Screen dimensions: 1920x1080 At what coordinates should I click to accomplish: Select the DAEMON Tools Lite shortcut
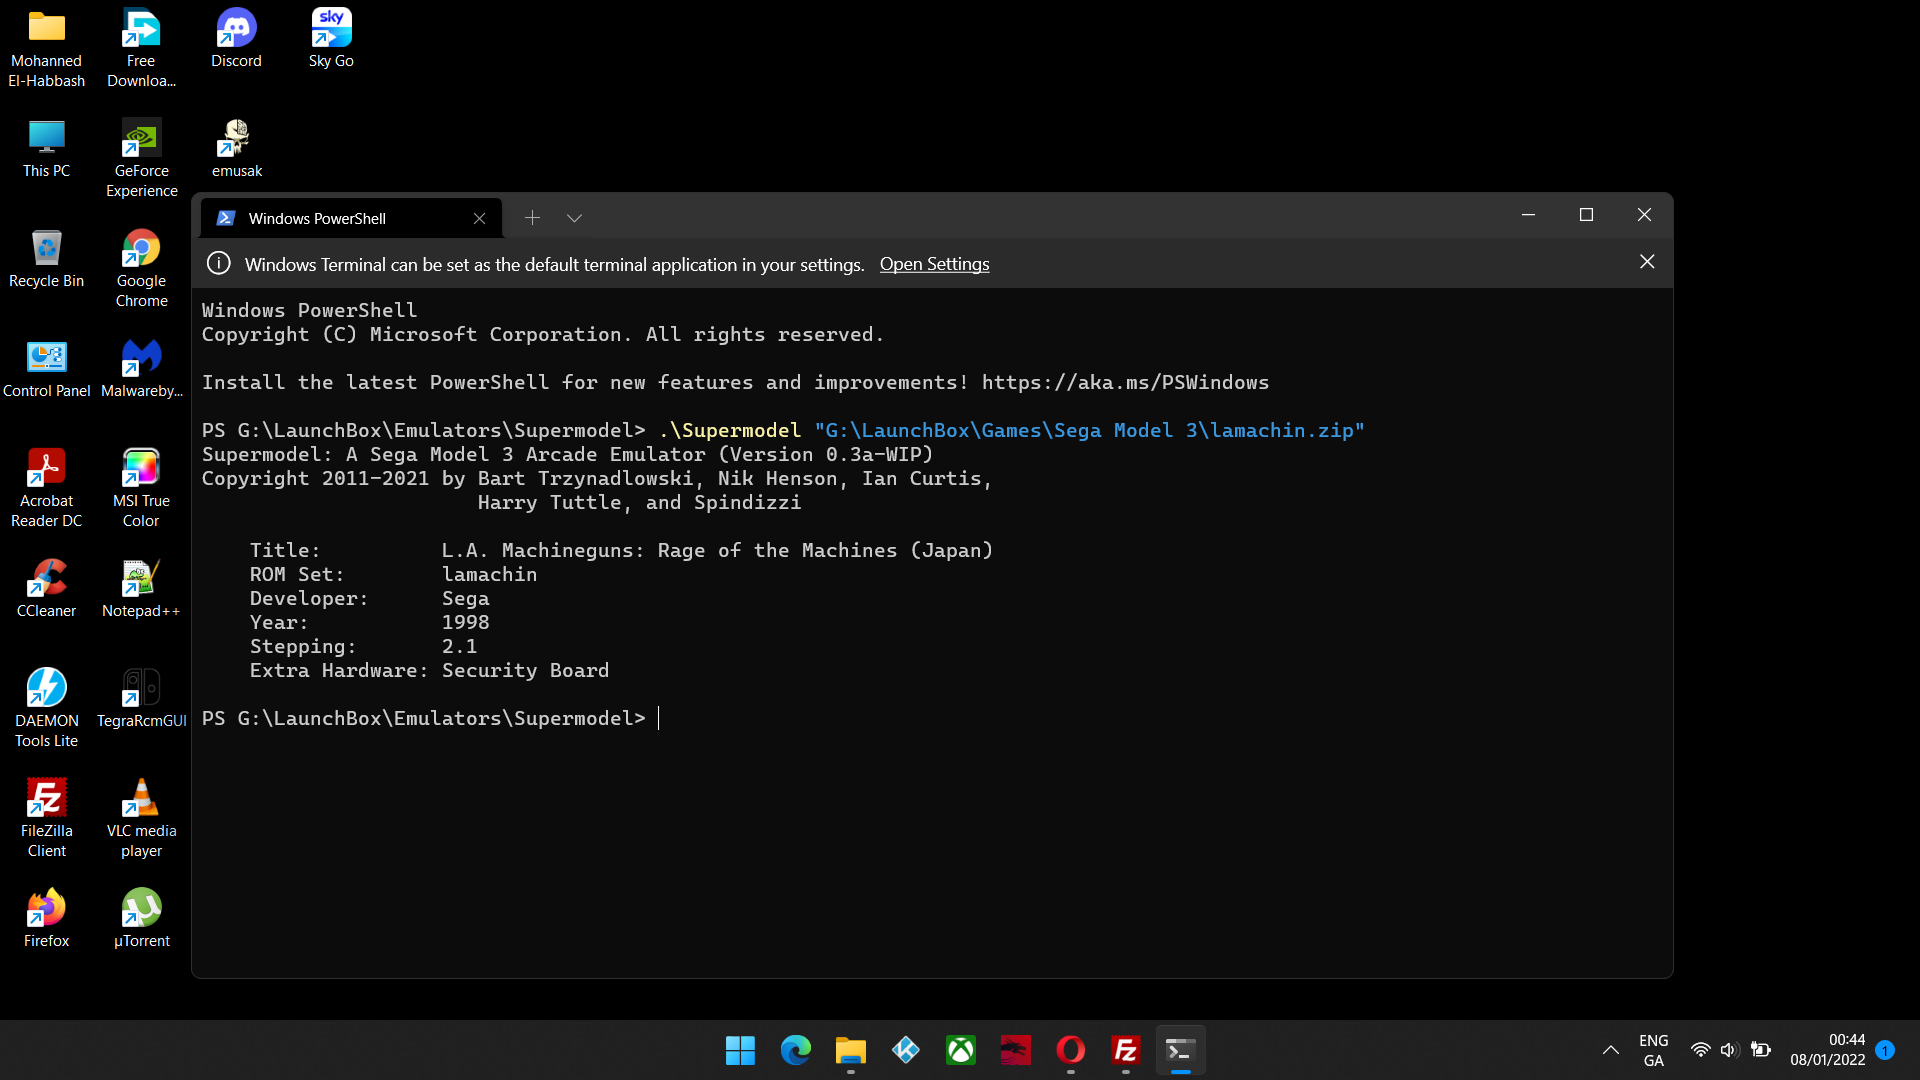(46, 709)
